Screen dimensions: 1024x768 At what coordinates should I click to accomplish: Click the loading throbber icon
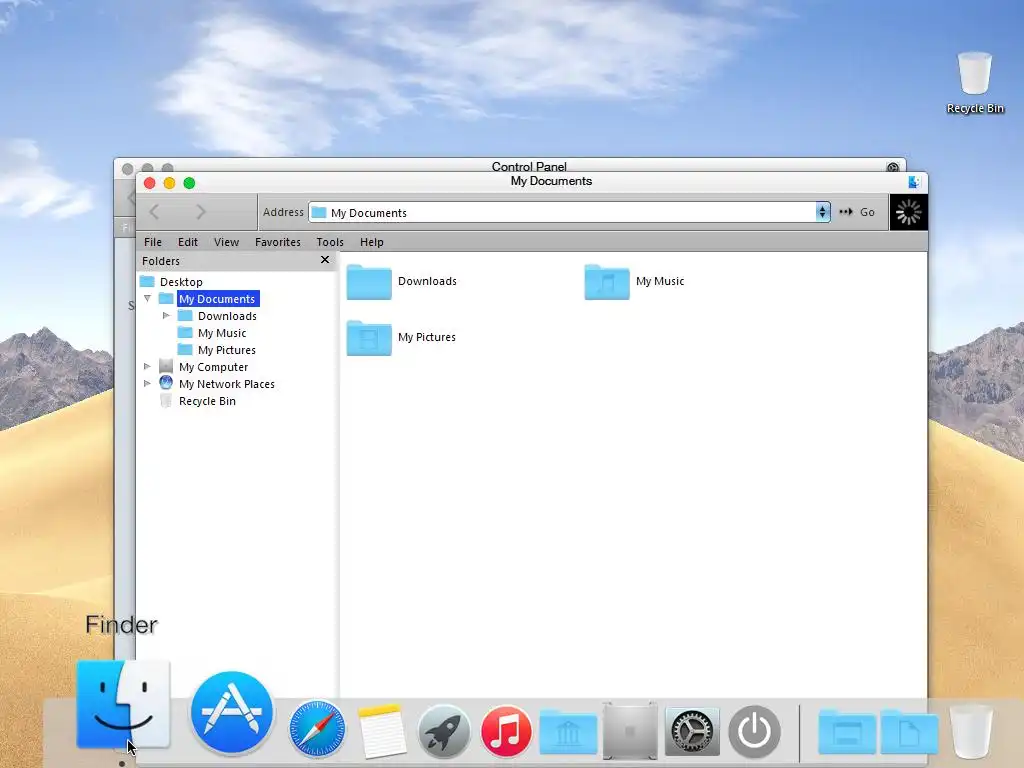tap(908, 212)
